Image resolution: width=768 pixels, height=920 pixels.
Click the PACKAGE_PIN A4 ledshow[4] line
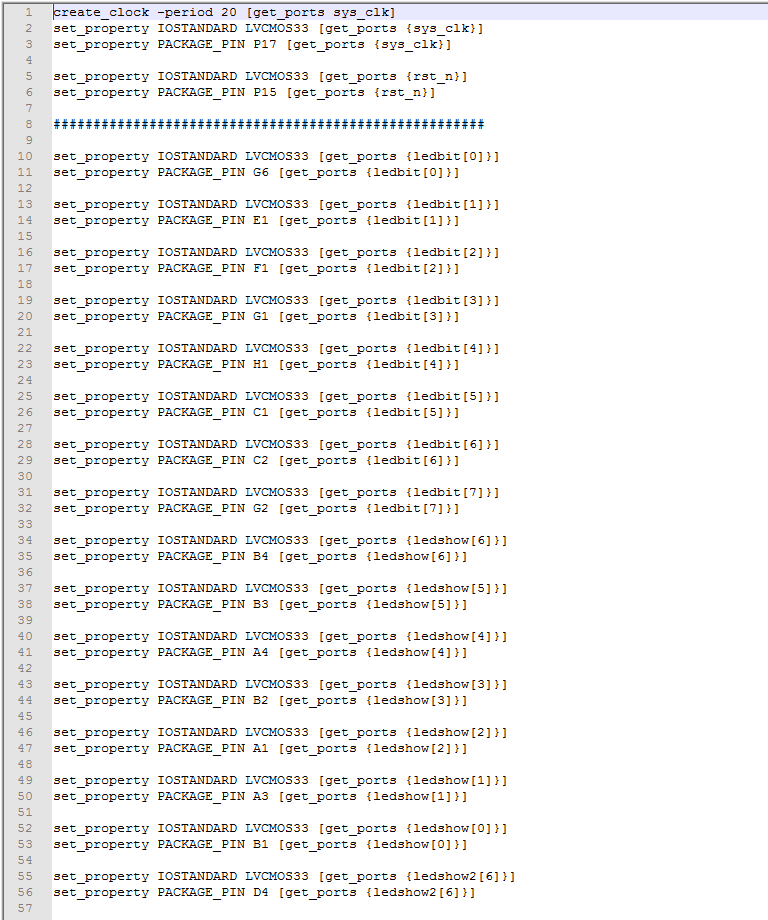click(x=260, y=652)
